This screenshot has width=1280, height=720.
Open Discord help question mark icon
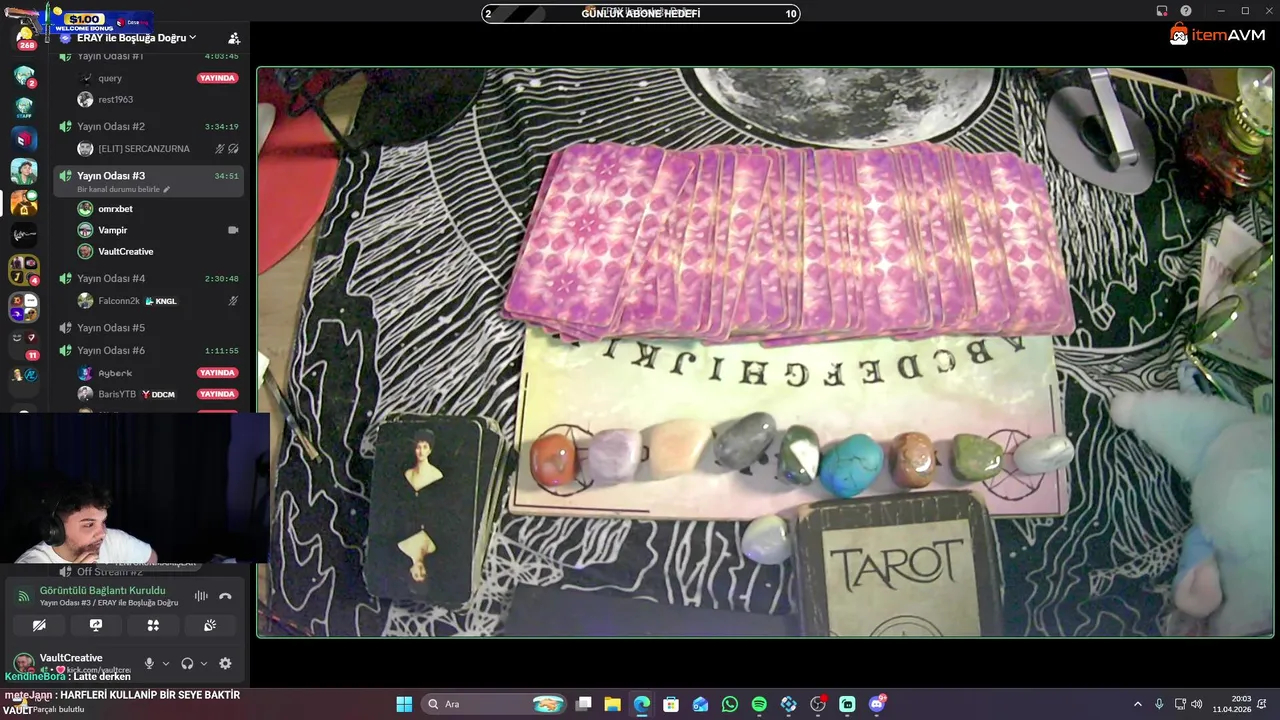point(1186,11)
